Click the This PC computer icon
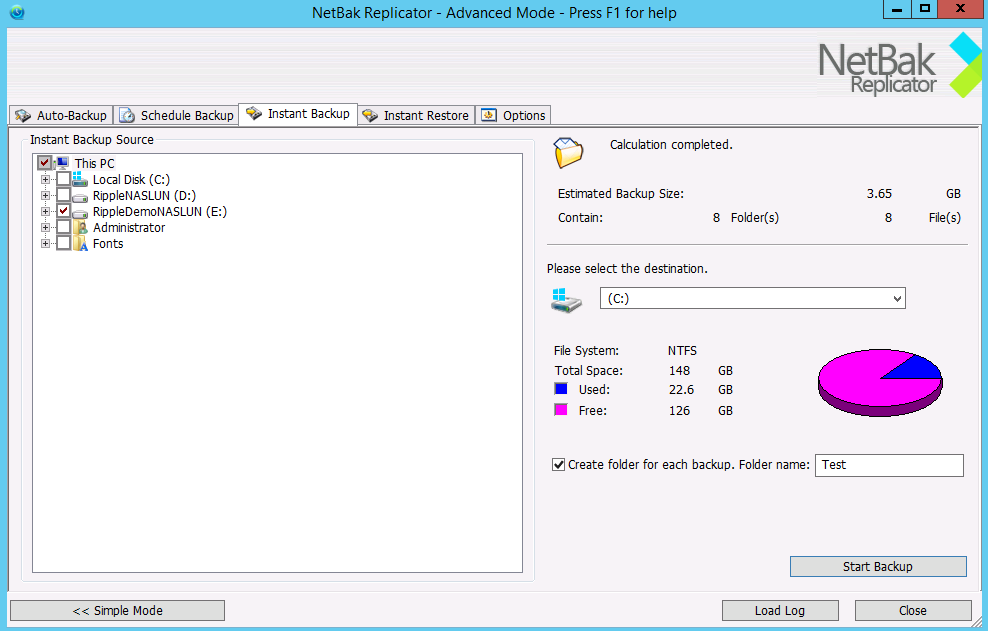 pos(62,163)
